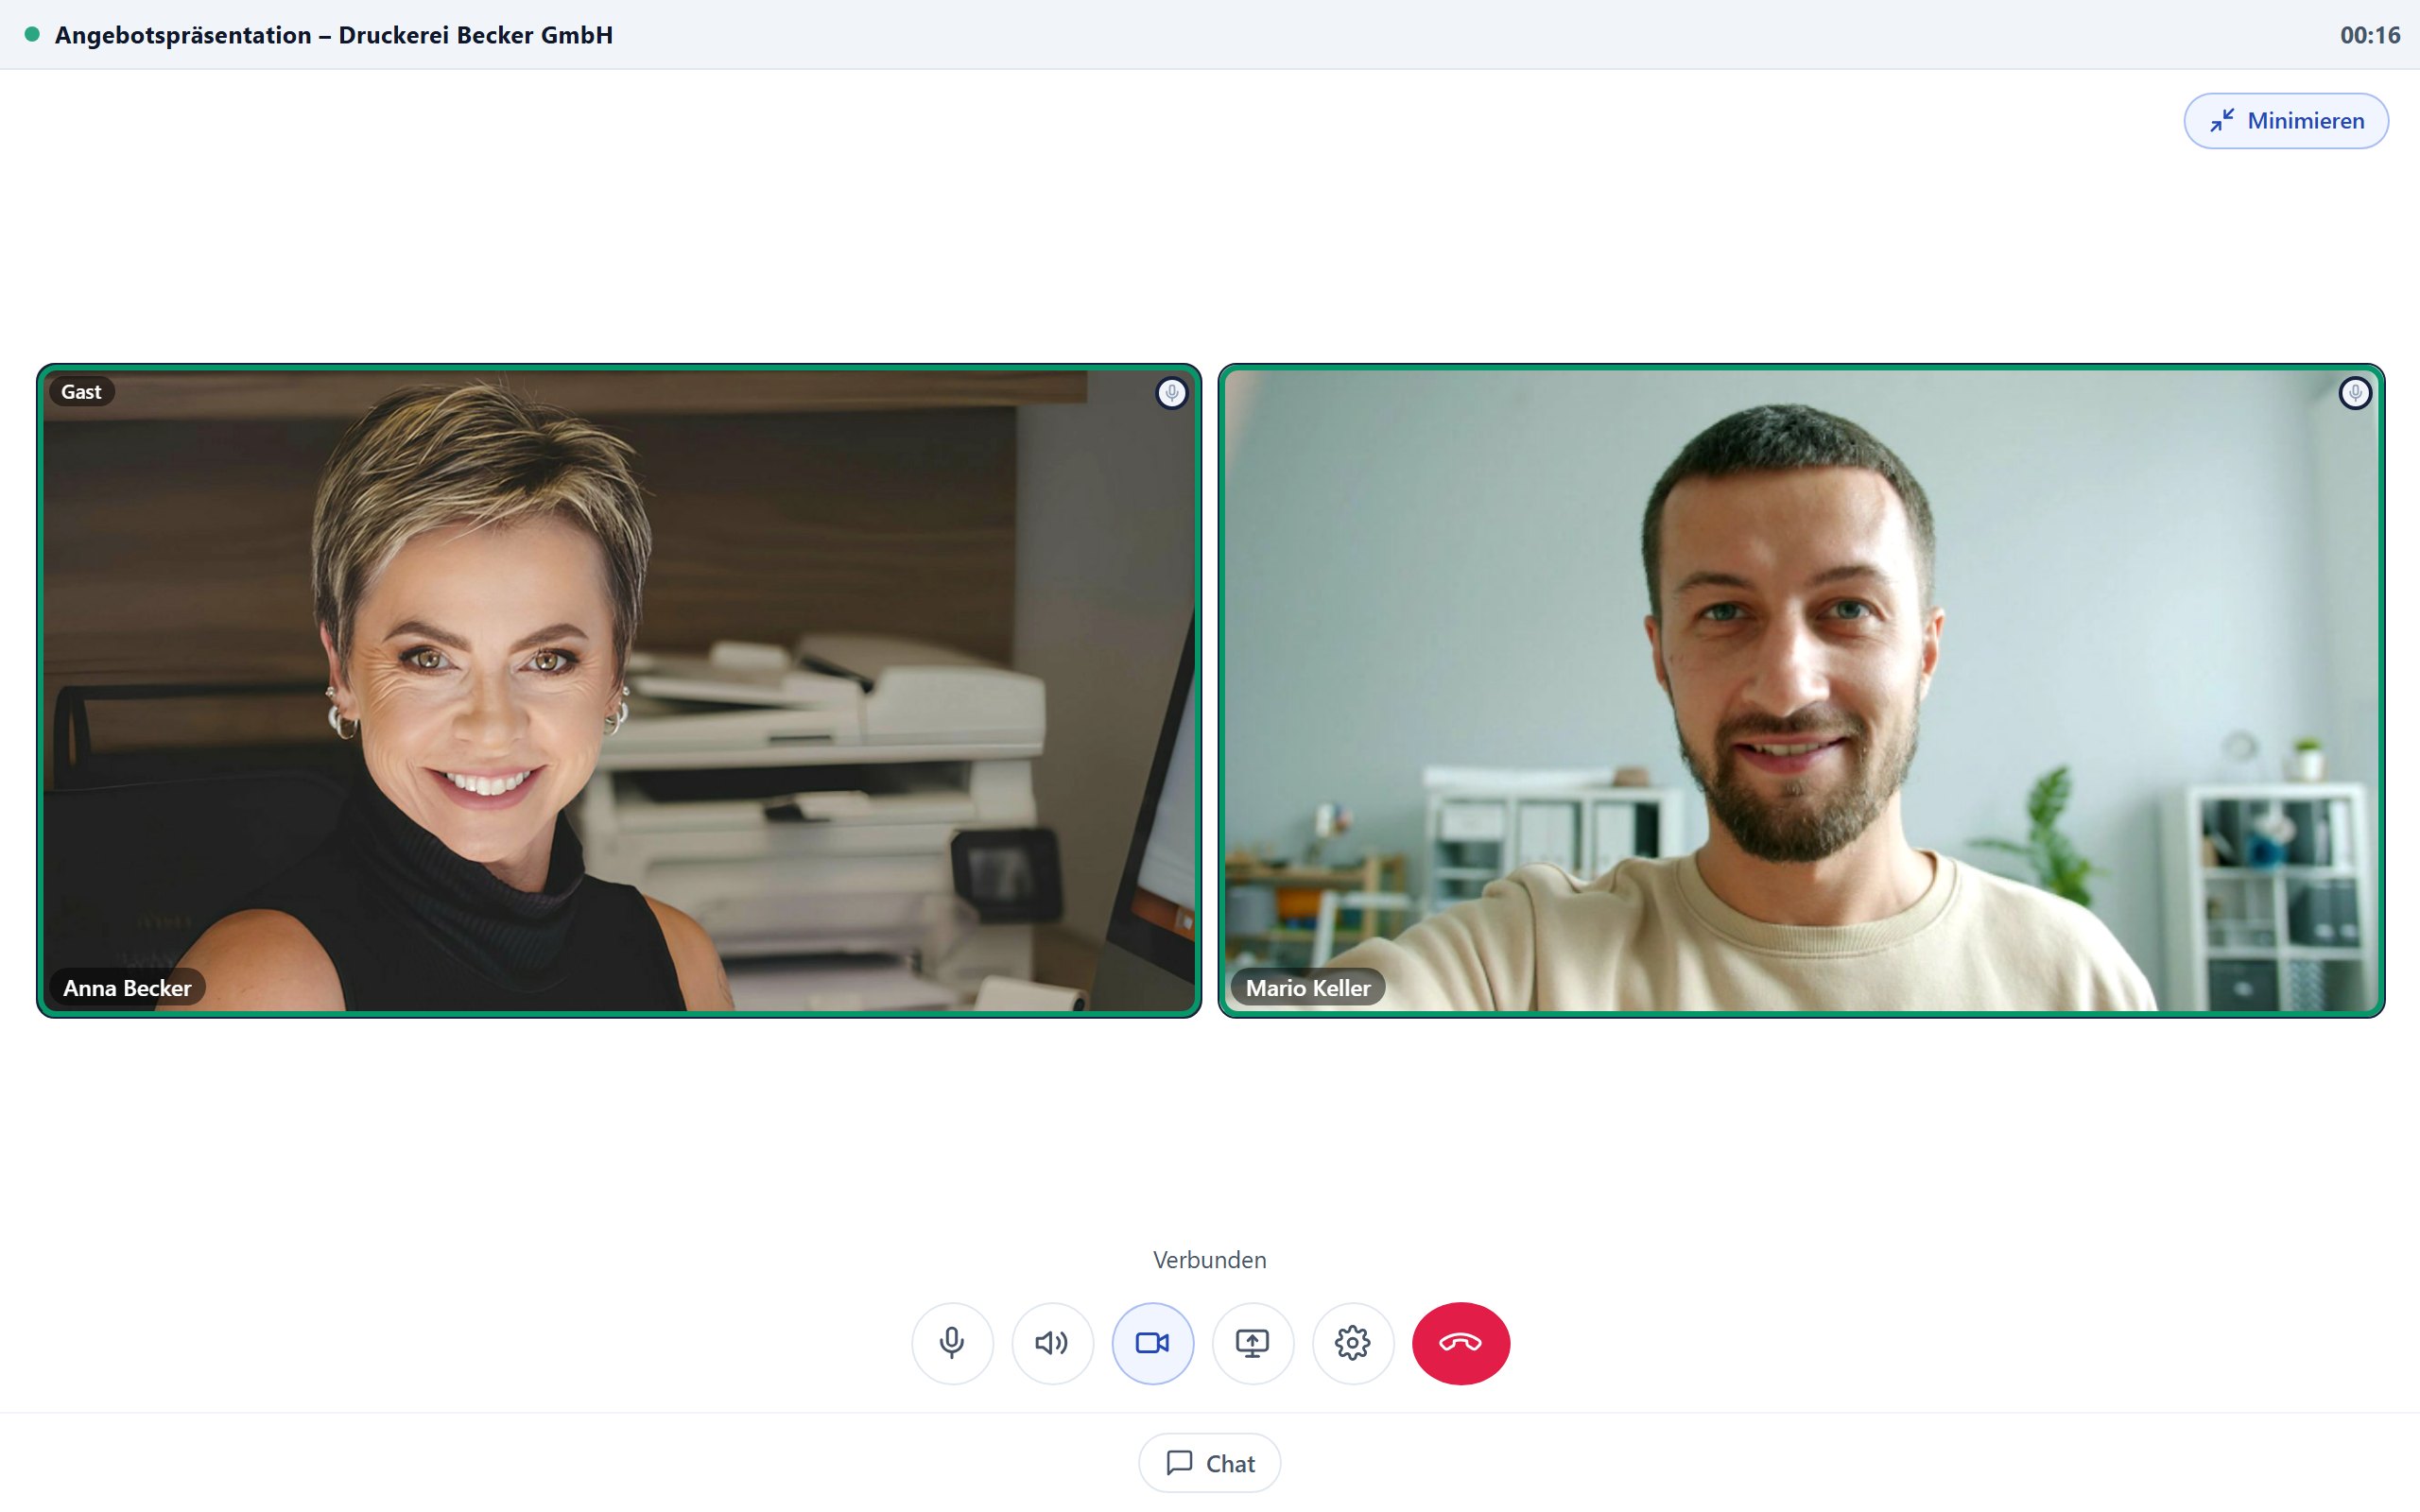The height and width of the screenshot is (1512, 2420).
Task: Turn off the camera button
Action: click(1152, 1343)
